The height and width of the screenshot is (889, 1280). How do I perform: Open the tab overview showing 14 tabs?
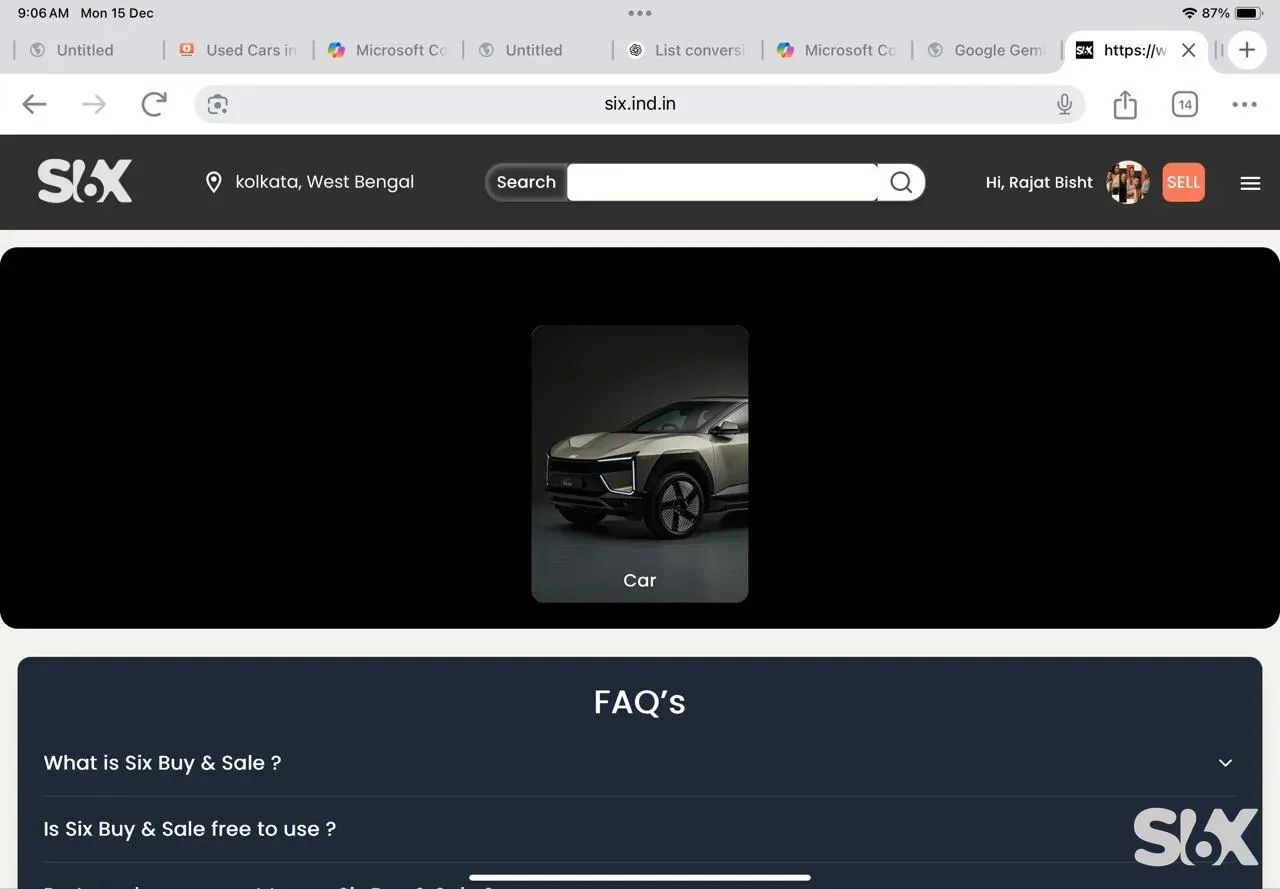pyautogui.click(x=1185, y=104)
